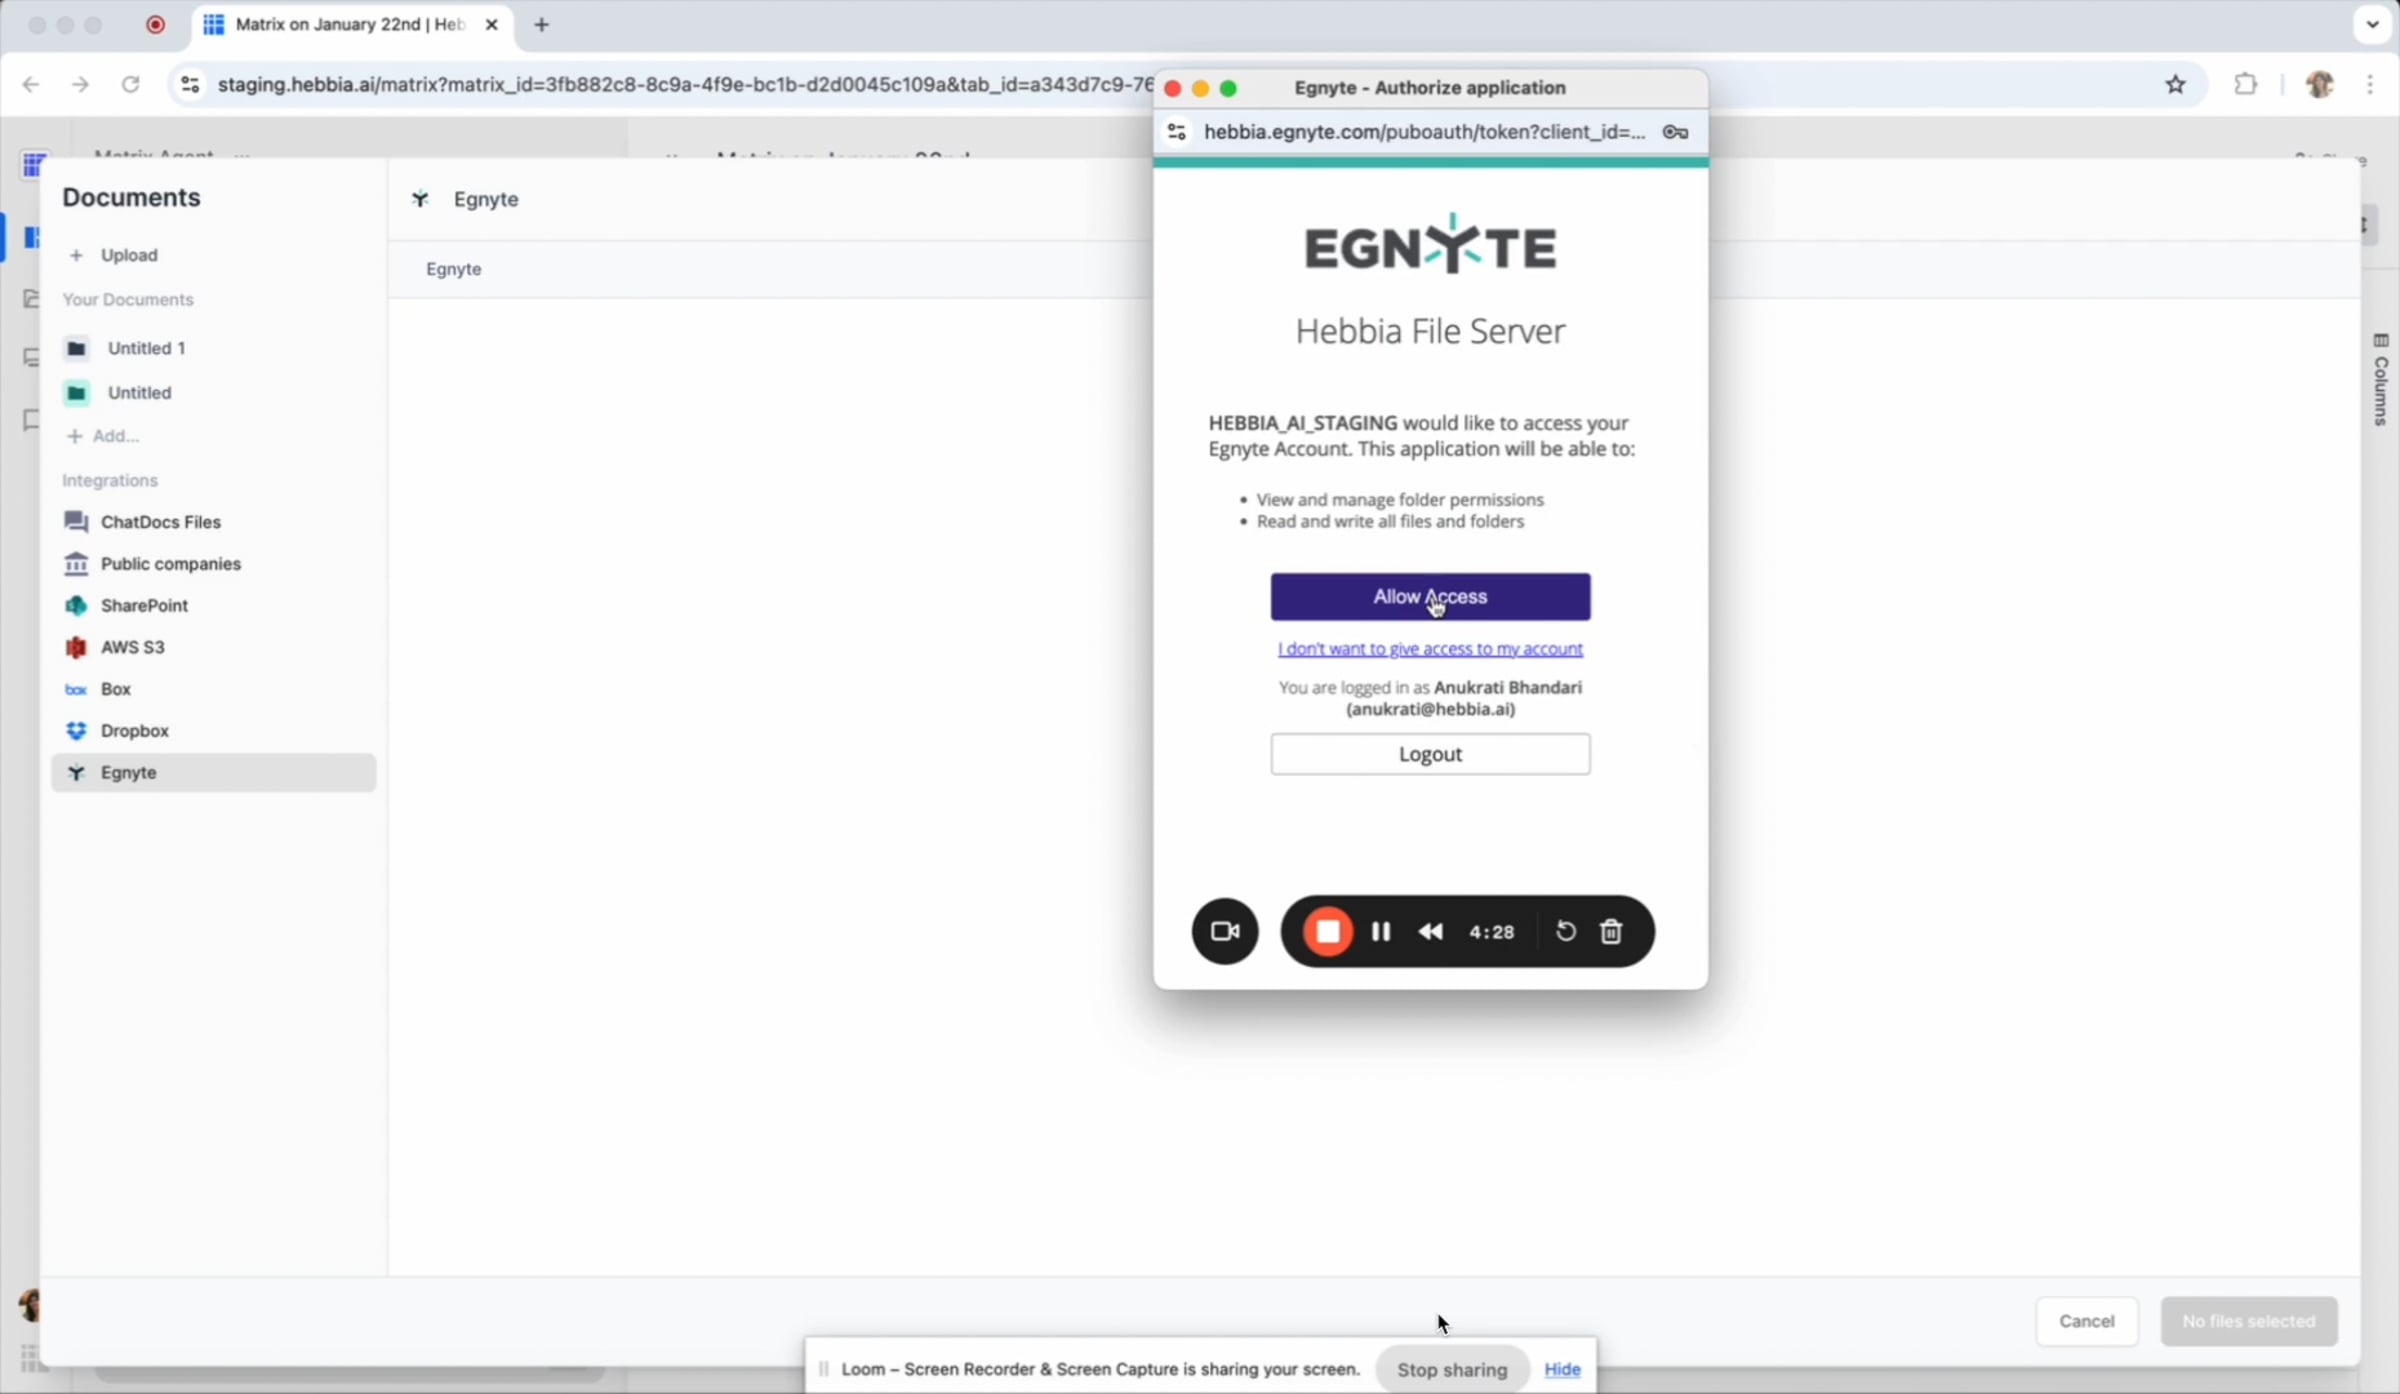This screenshot has width=2400, height=1394.
Task: Click the Loom rewind icon
Action: [x=1430, y=931]
